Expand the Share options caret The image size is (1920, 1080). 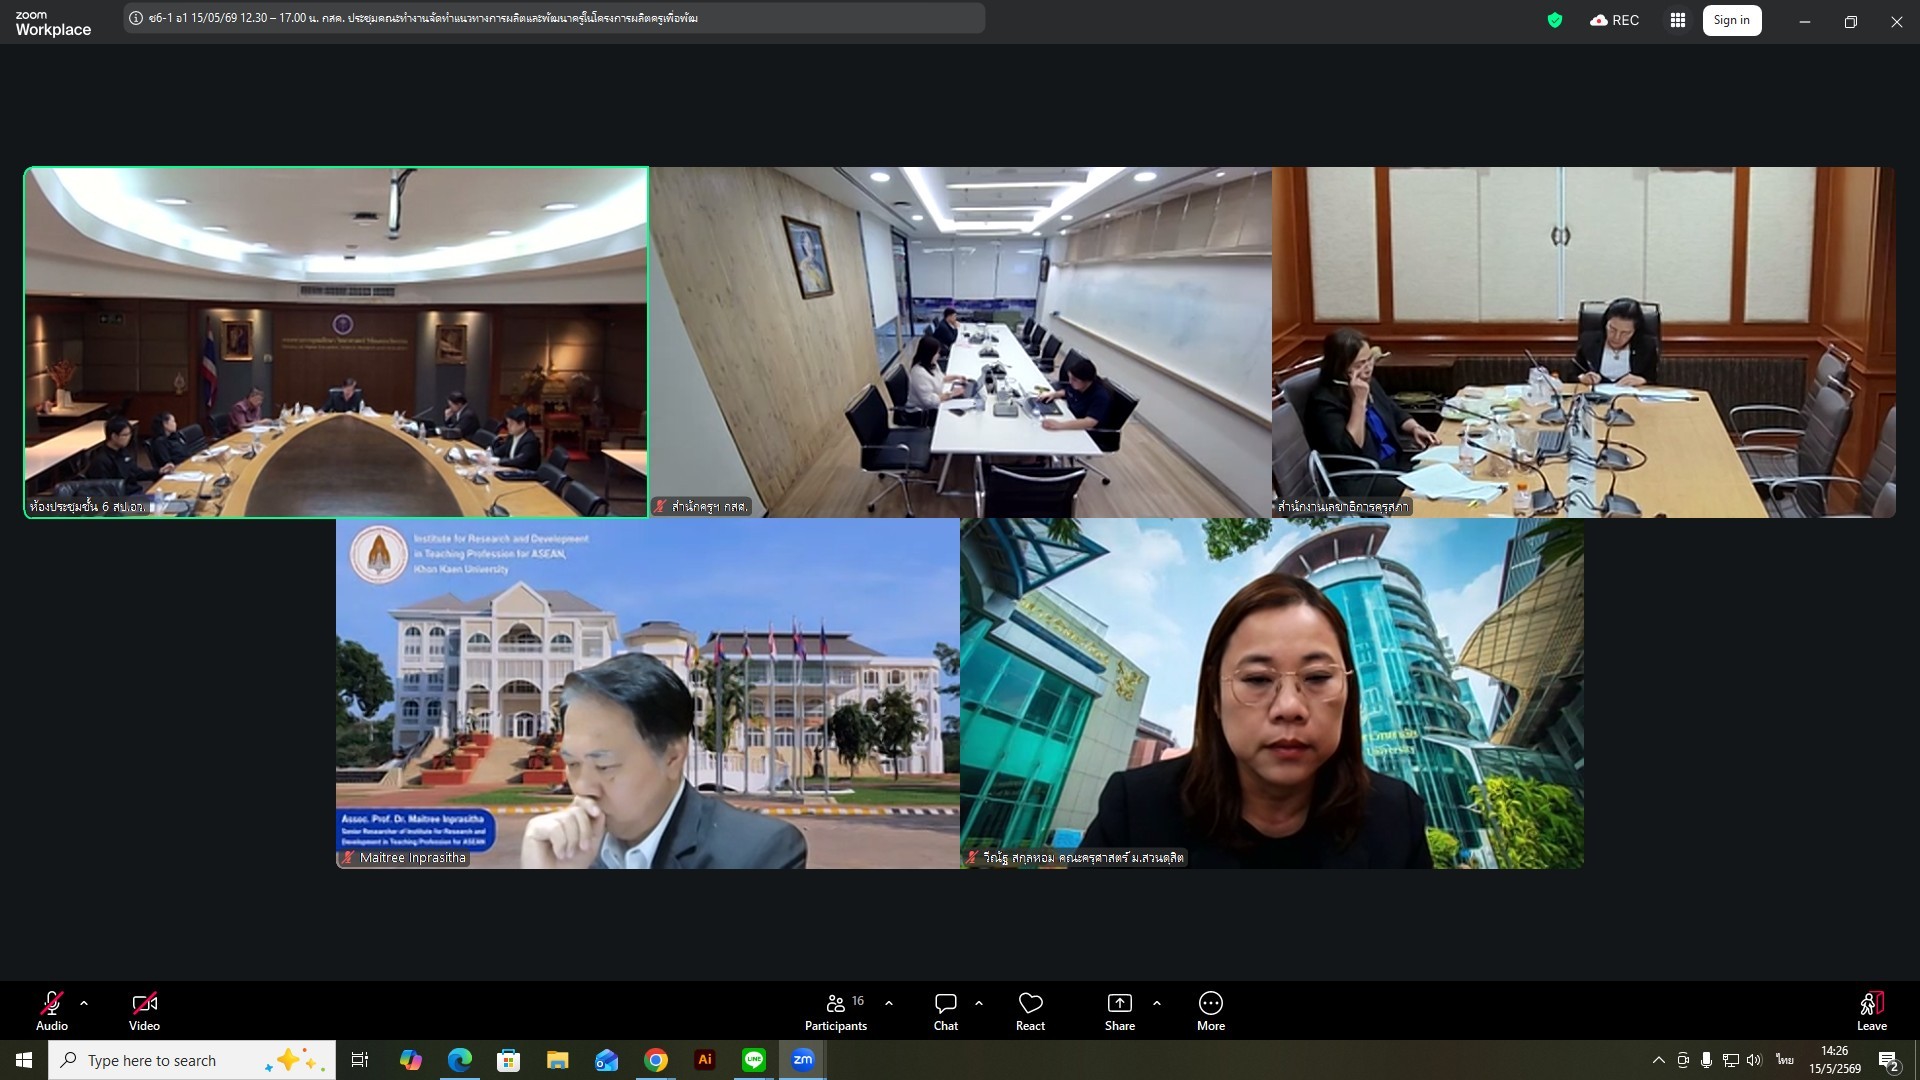1157,1002
